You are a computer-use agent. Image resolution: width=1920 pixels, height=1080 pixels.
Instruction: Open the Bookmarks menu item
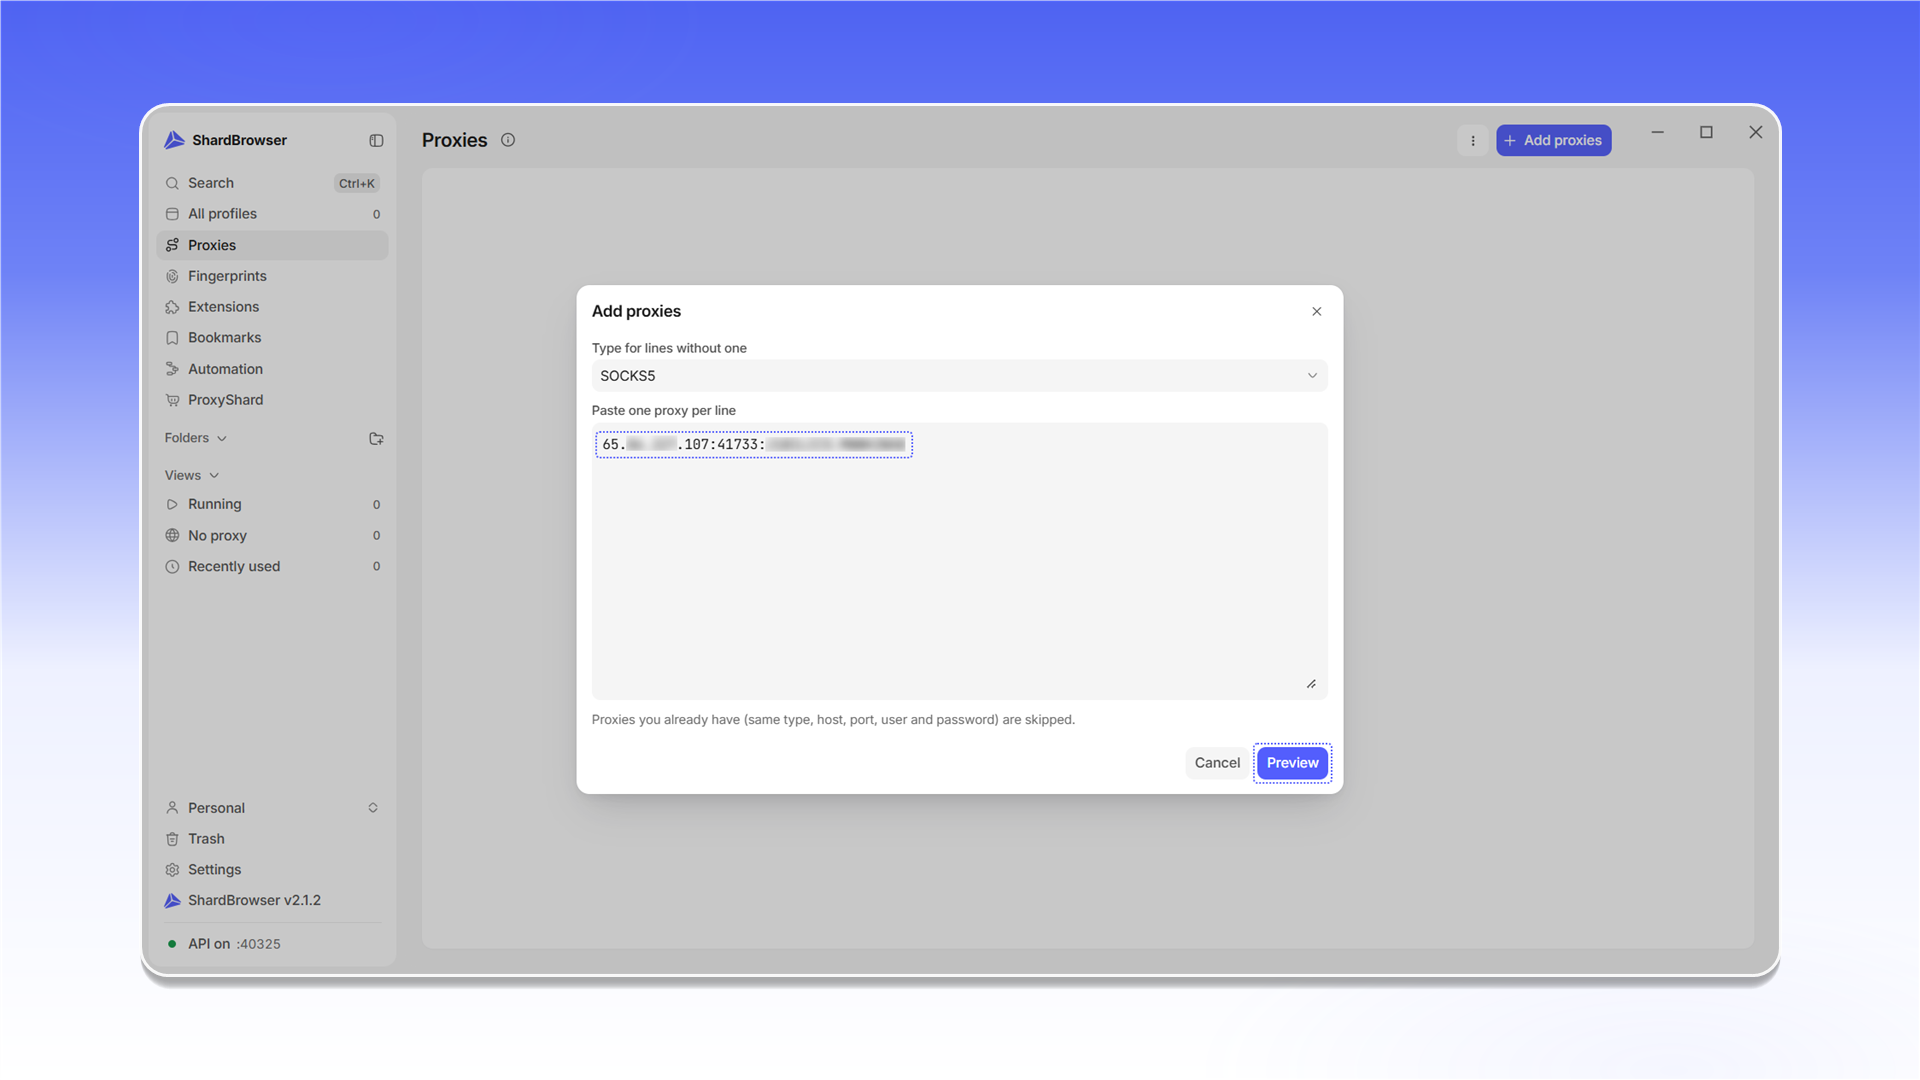click(272, 338)
